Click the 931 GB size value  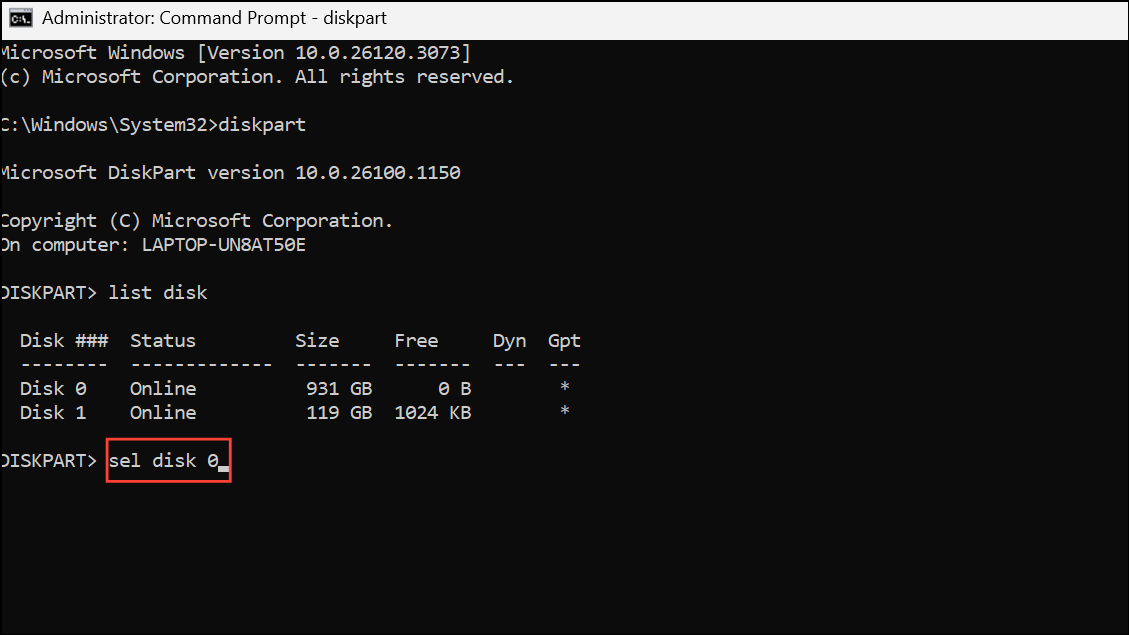coord(339,389)
